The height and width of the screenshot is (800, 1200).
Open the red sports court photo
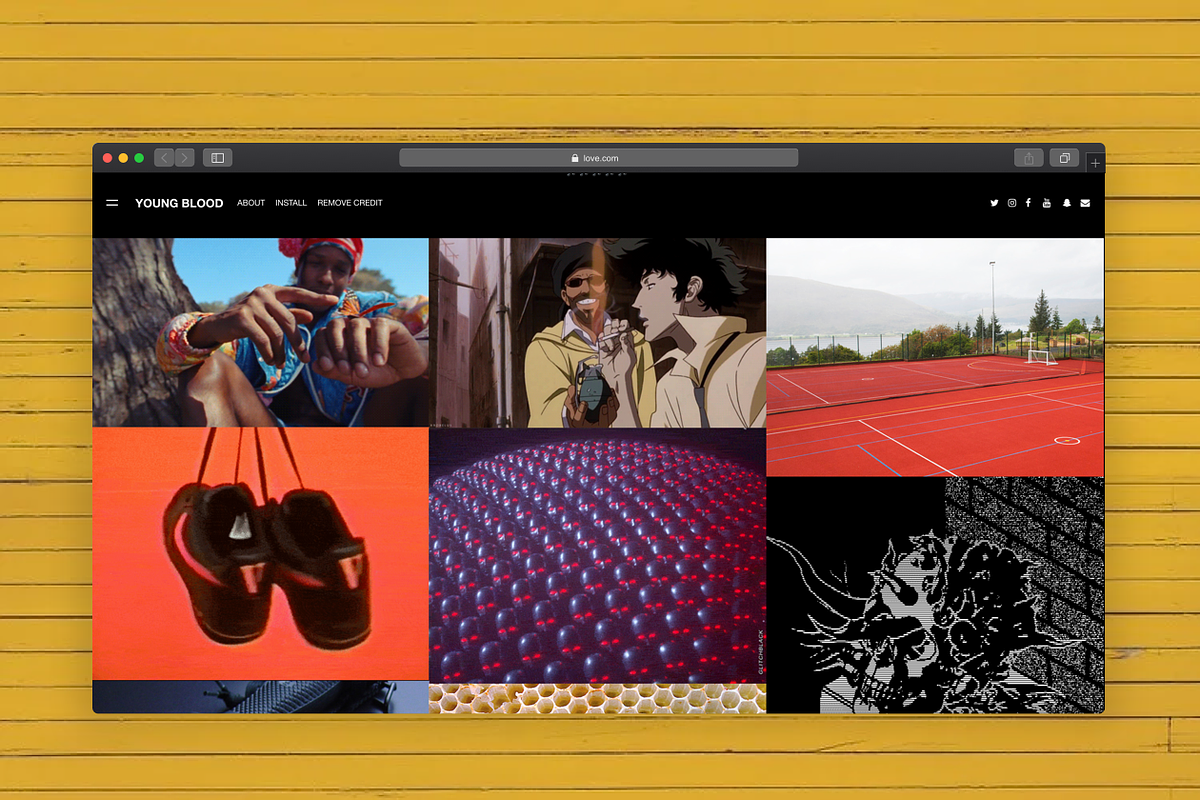[935, 357]
